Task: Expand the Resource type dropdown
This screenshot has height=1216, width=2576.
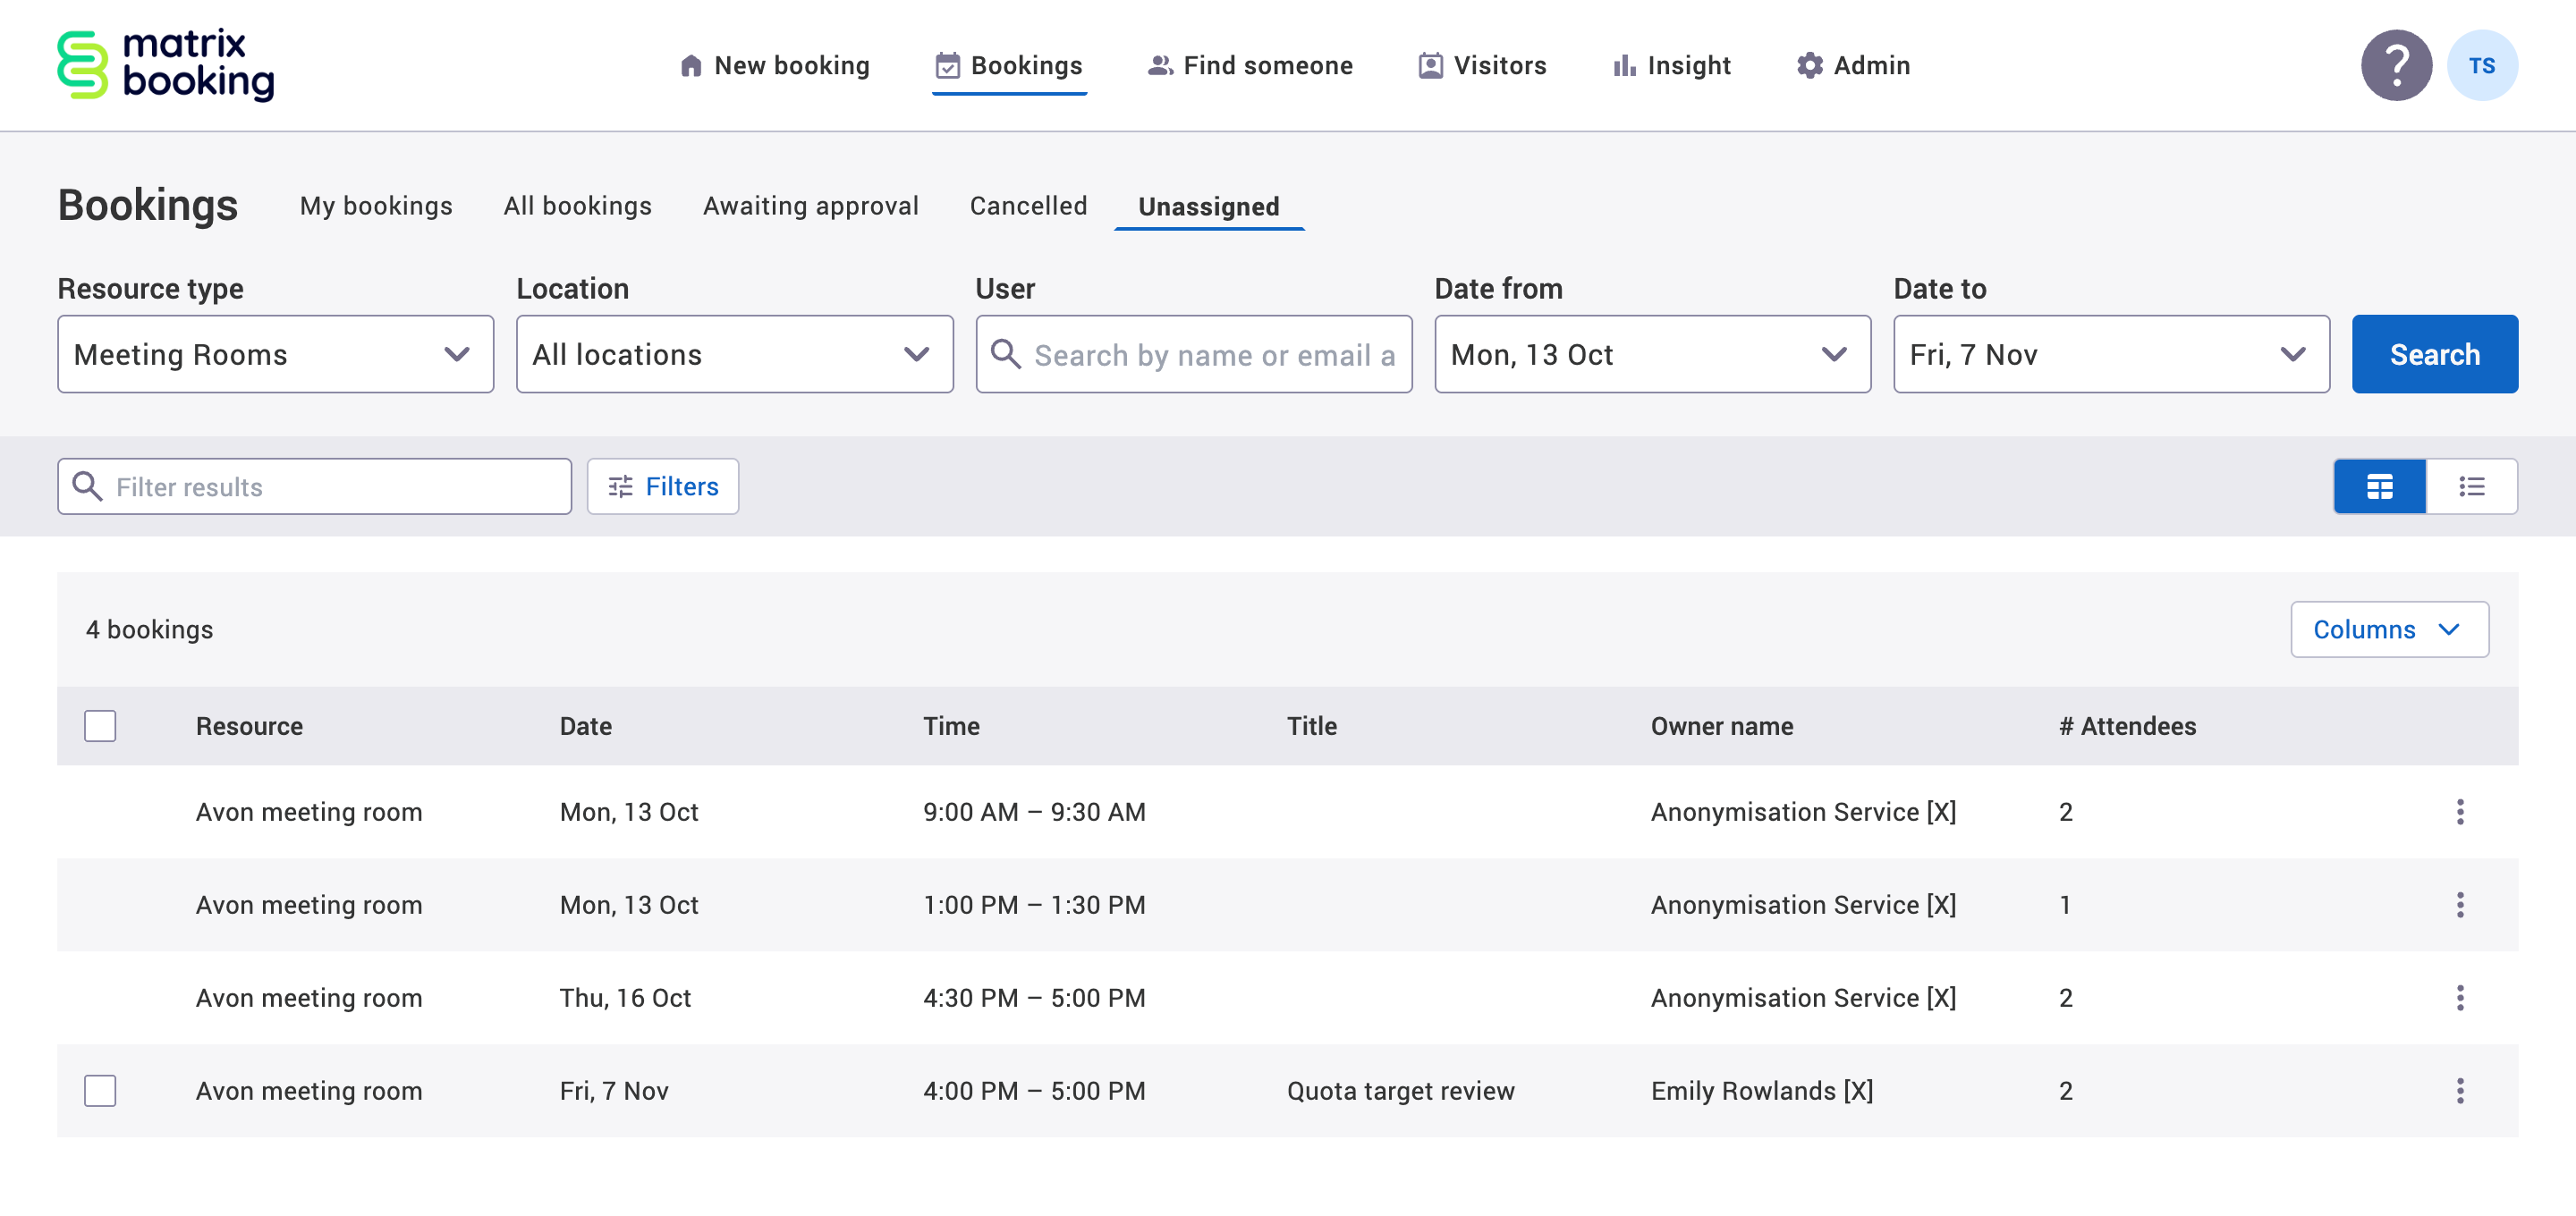Action: click(x=275, y=353)
